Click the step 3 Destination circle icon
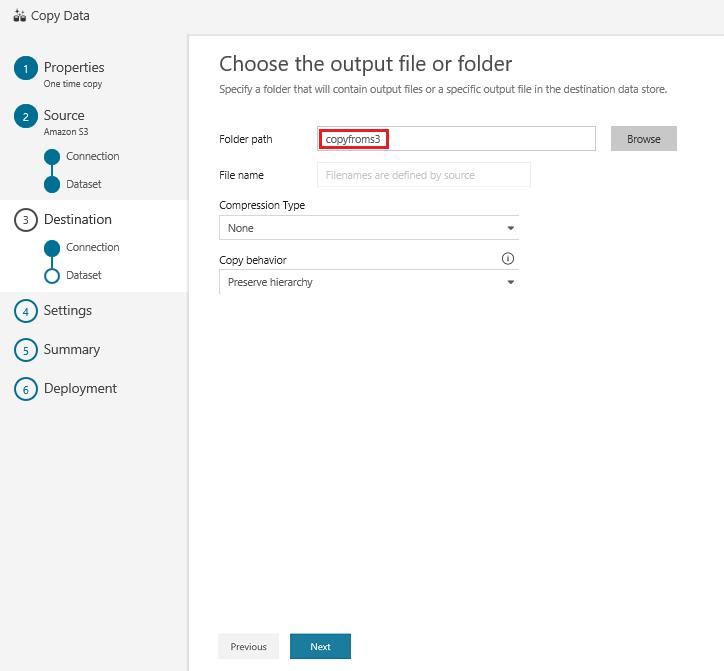The height and width of the screenshot is (671, 724). 26,221
